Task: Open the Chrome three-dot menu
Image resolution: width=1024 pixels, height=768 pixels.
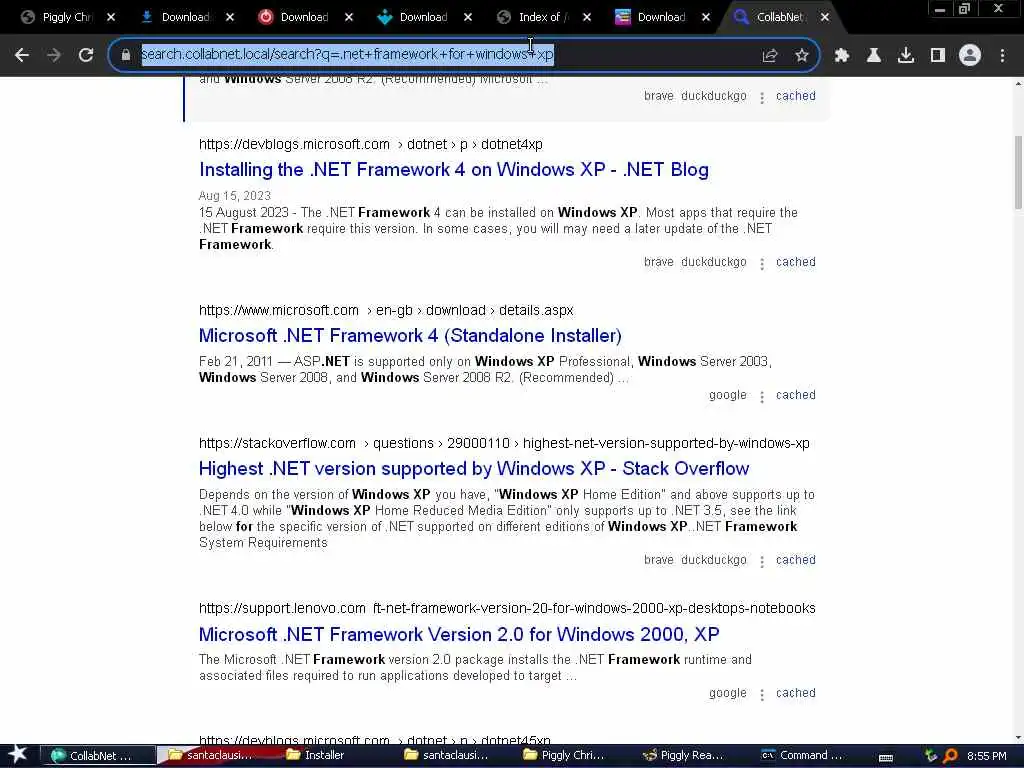Action: pyautogui.click(x=1002, y=56)
